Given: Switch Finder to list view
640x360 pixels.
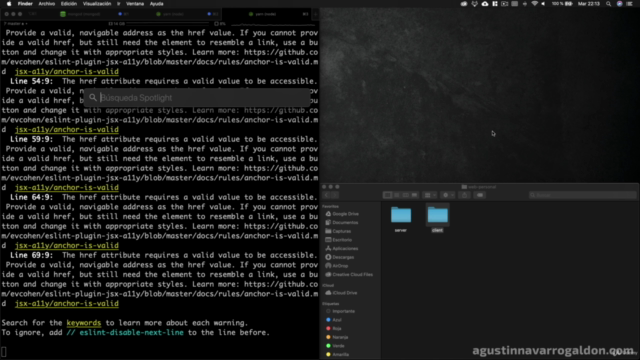Looking at the screenshot, I should 396,195.
